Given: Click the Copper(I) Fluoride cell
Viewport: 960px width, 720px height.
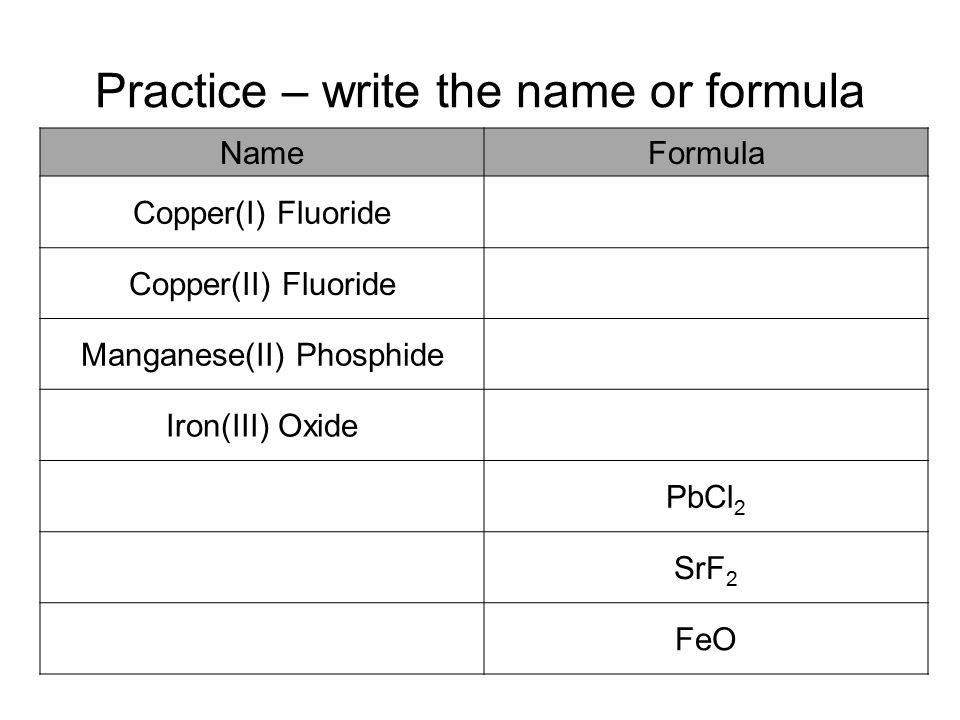Looking at the screenshot, I should point(262,212).
